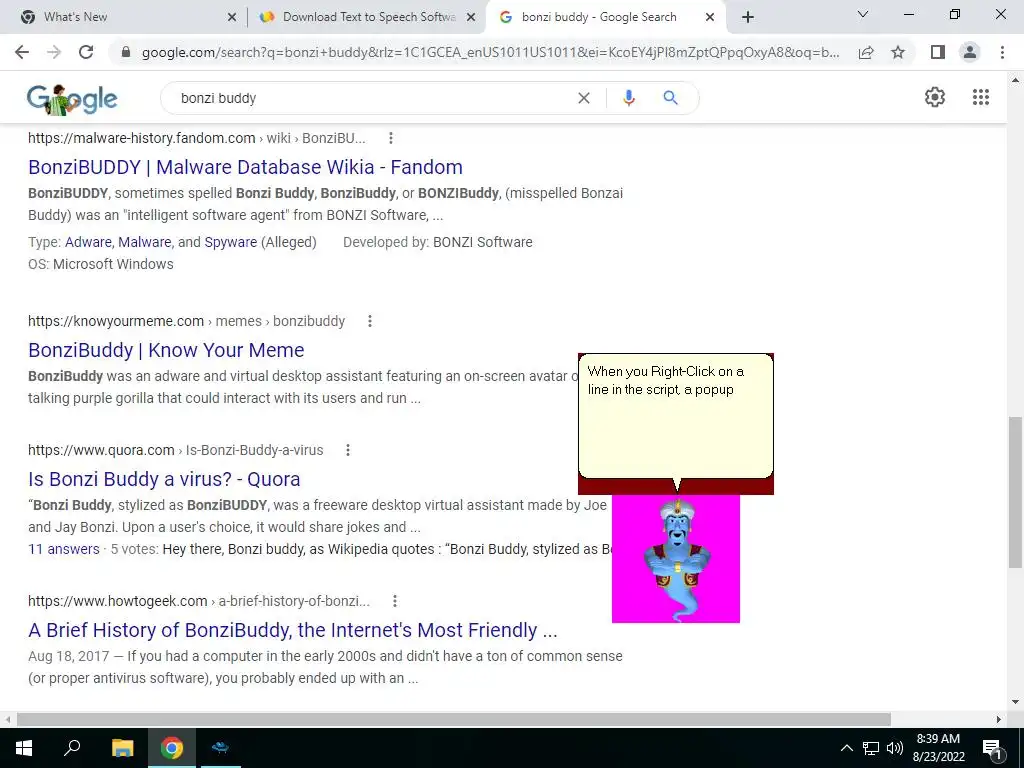Open the Chrome side panel
This screenshot has height=768, width=1024.
938,52
